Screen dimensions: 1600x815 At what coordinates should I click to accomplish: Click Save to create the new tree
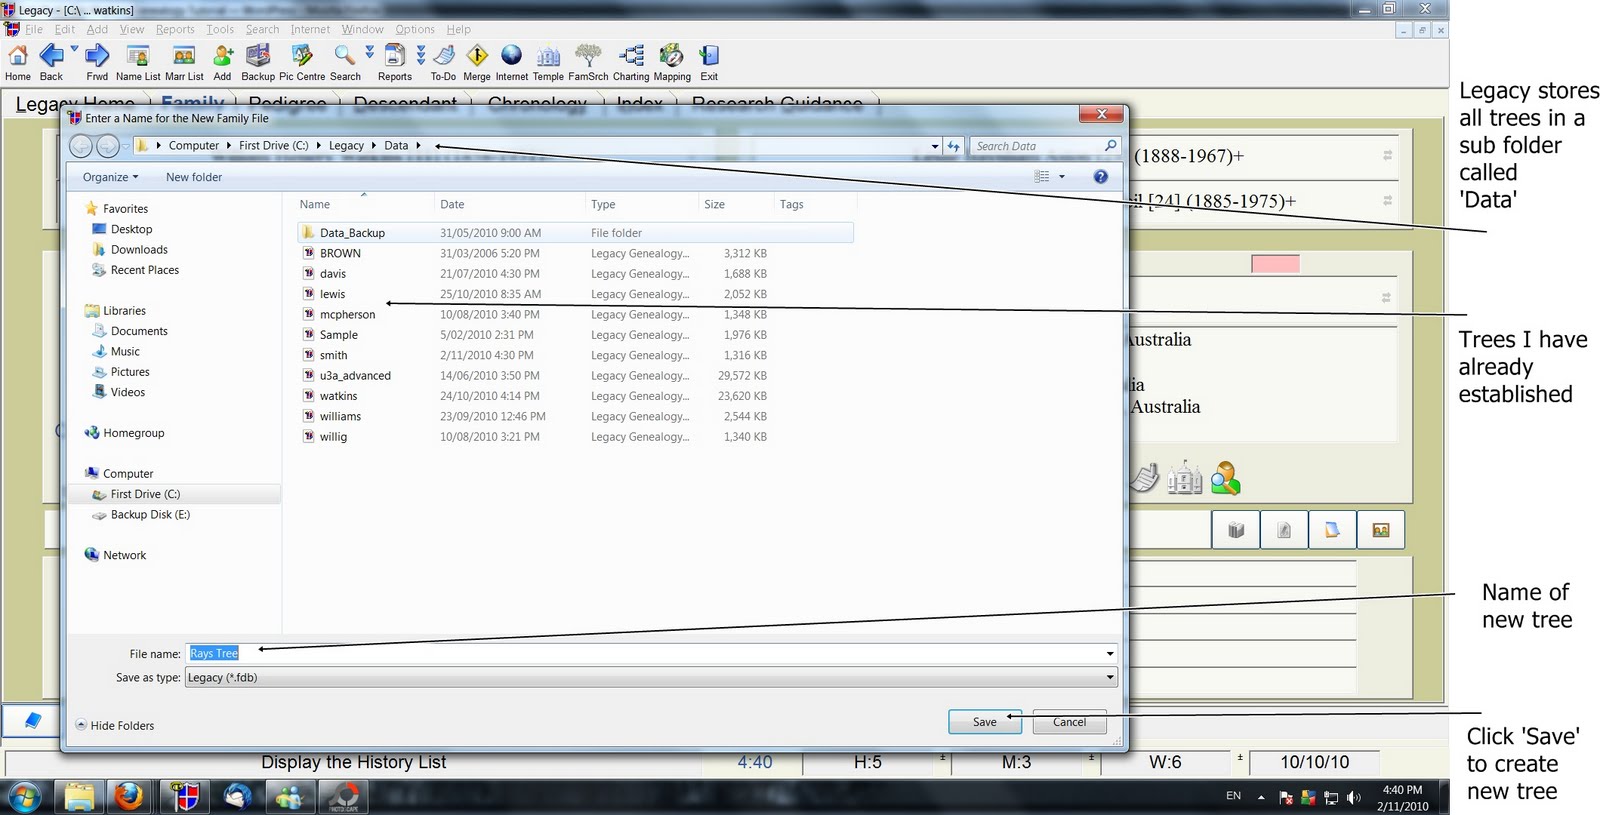(985, 722)
